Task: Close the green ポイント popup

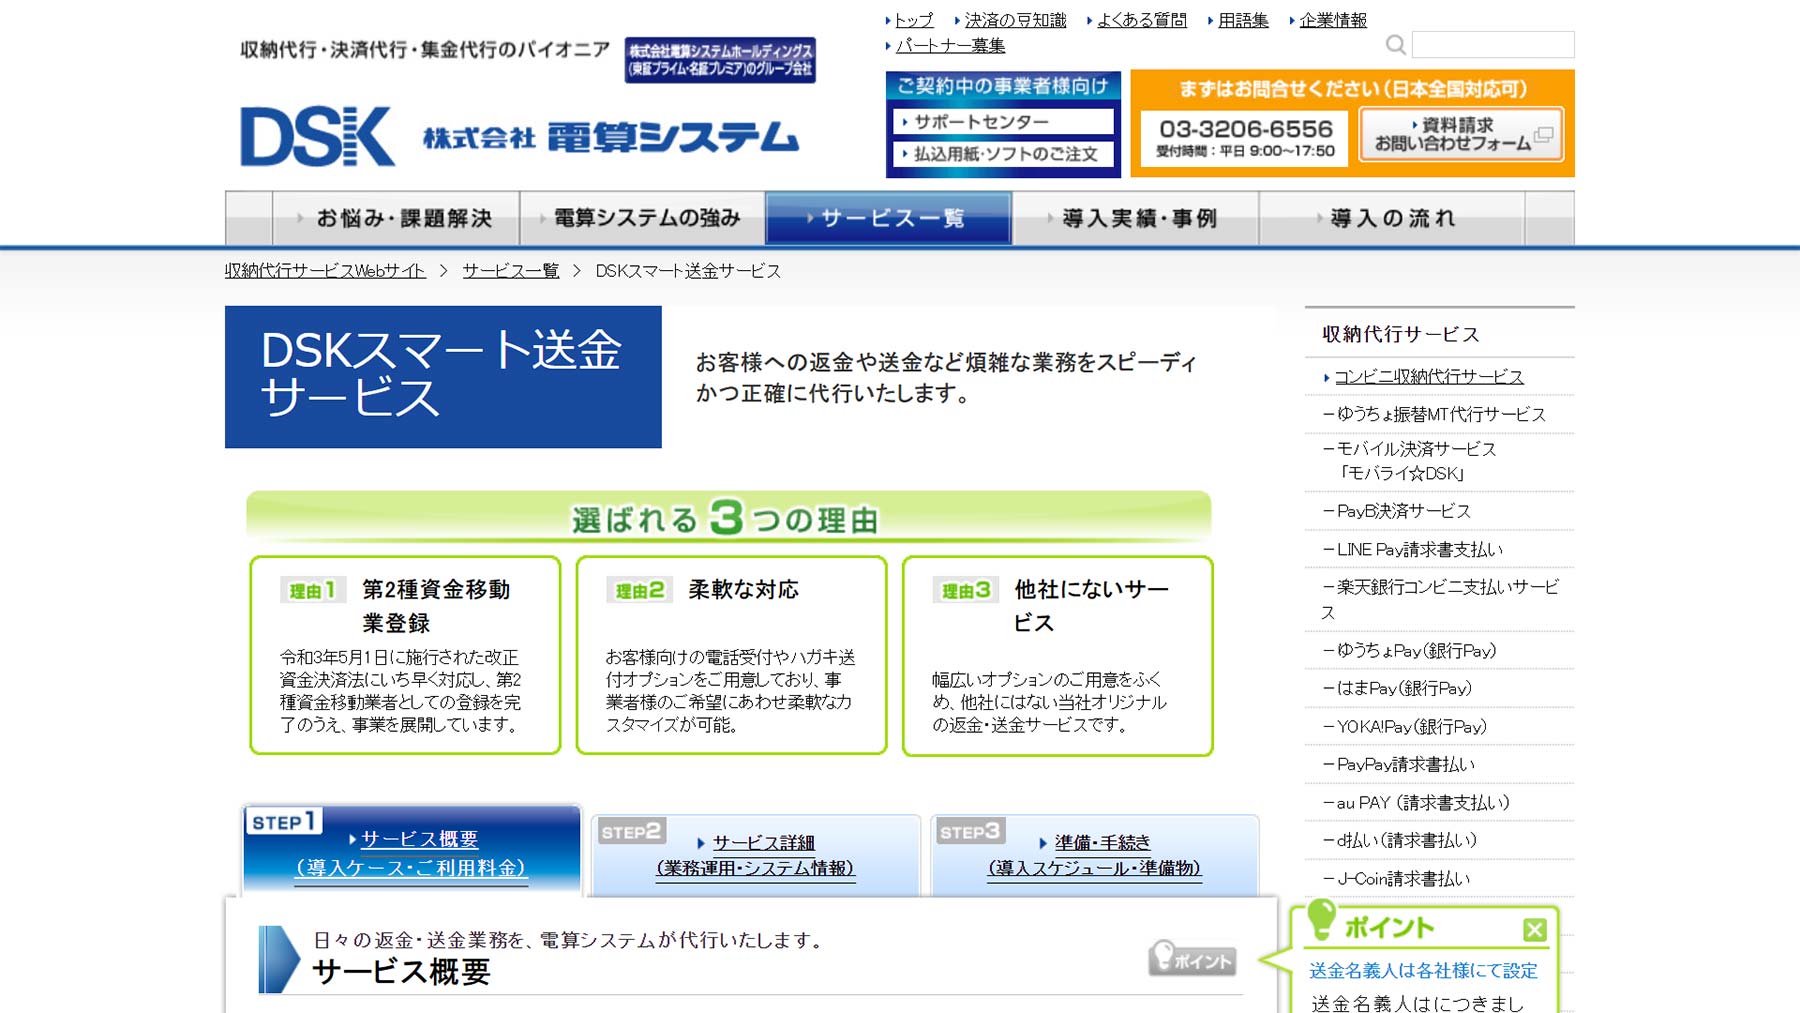Action: click(1535, 930)
